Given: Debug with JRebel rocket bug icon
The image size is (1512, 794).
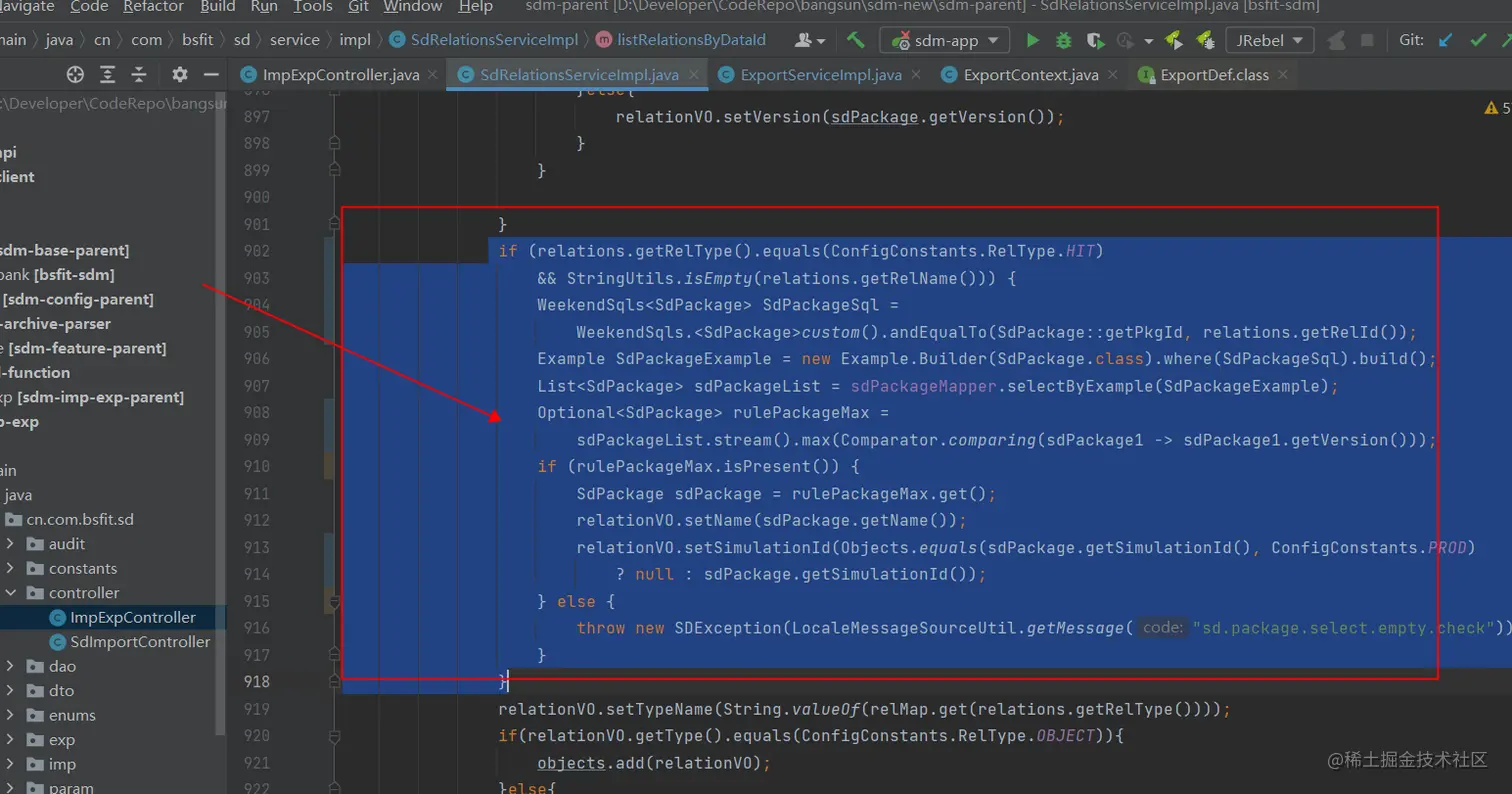Looking at the screenshot, I should click(1206, 40).
